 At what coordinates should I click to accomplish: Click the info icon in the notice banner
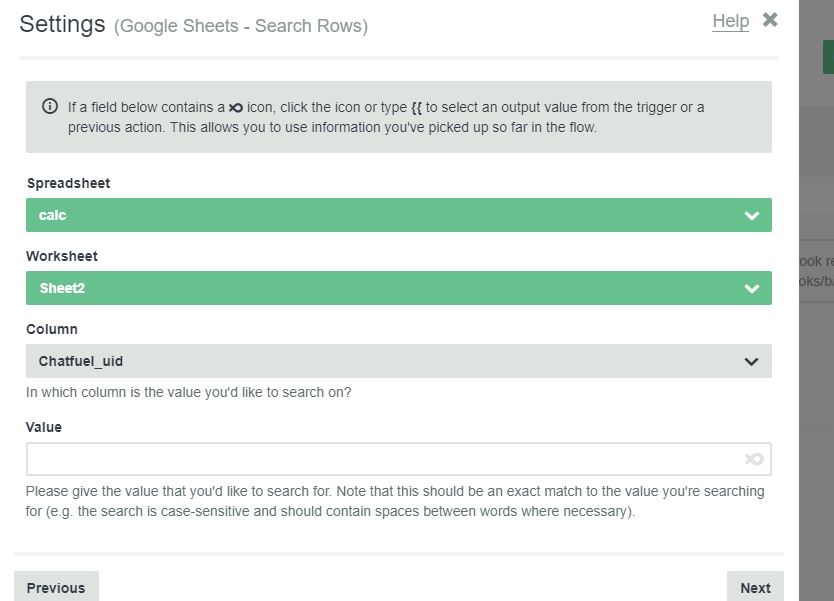pos(50,107)
